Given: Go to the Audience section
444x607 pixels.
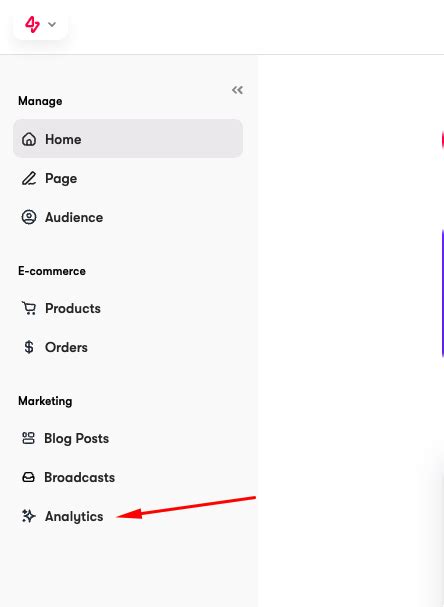Looking at the screenshot, I should tap(128, 217).
